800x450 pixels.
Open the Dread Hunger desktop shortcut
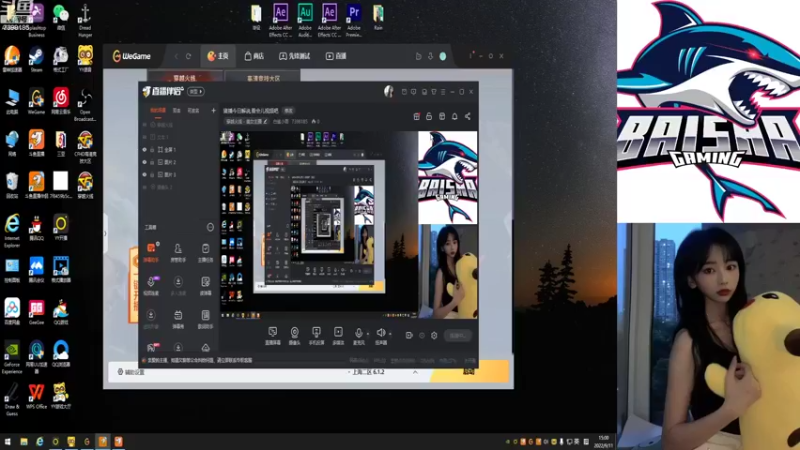tap(85, 20)
